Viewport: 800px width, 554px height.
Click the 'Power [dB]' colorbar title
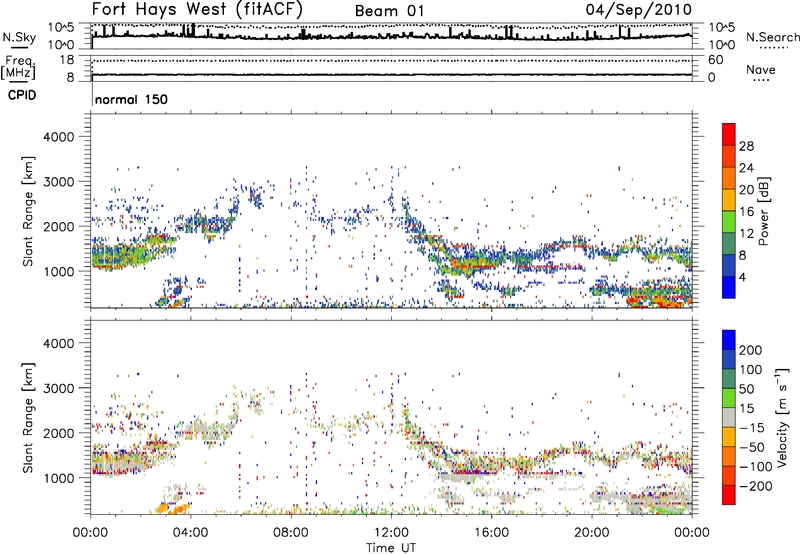pos(763,211)
